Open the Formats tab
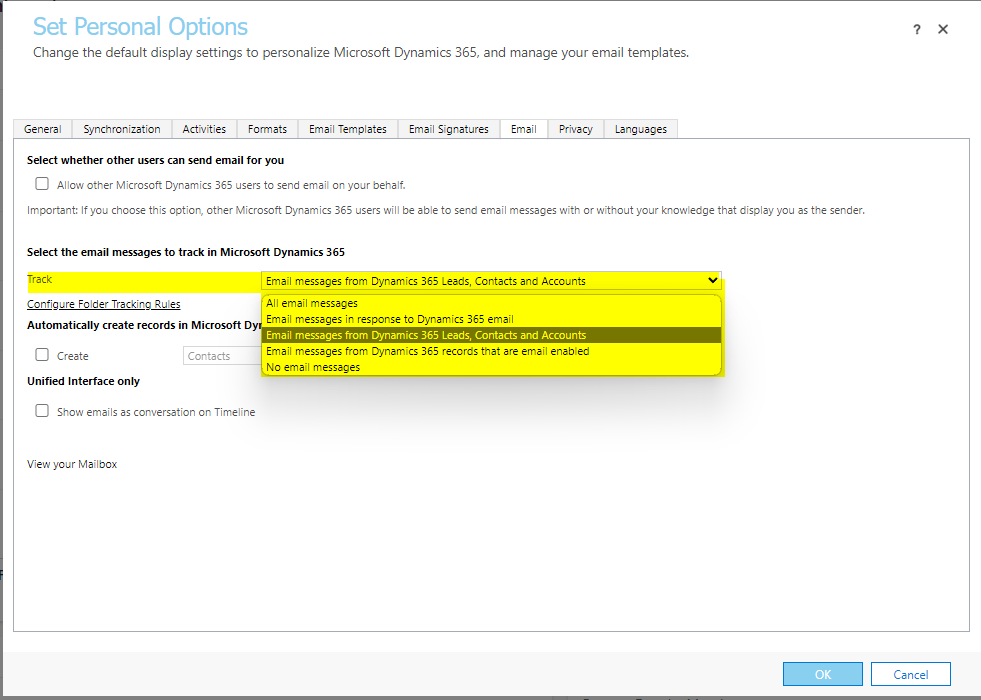Screen dimensions: 981x700 pyautogui.click(x=267, y=129)
